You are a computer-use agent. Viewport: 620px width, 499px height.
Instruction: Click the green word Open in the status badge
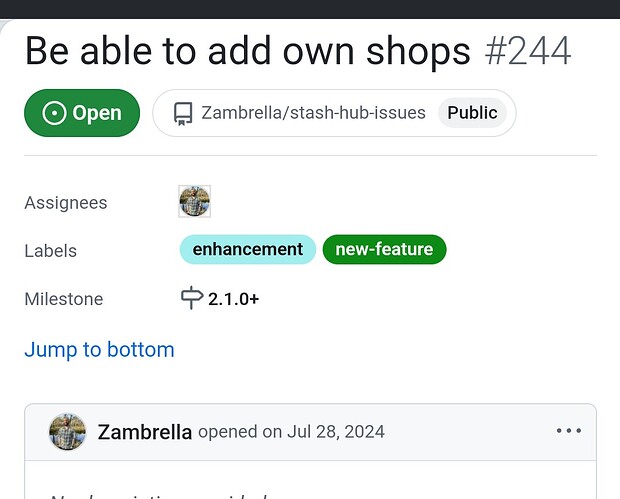[97, 113]
